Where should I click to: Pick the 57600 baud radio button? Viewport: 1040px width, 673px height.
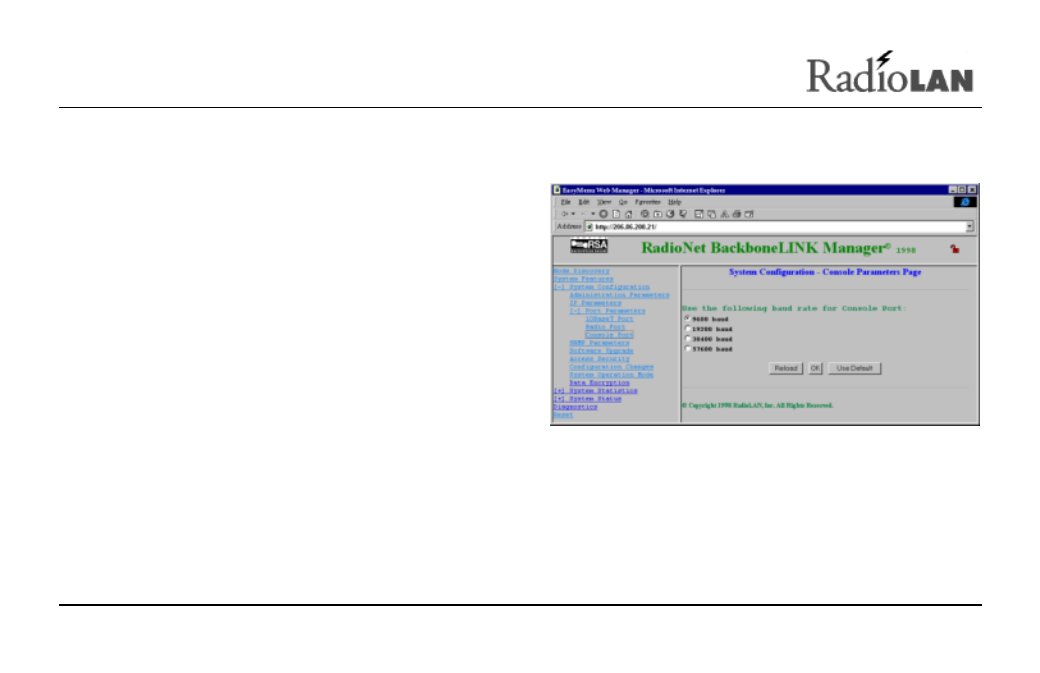pos(687,348)
